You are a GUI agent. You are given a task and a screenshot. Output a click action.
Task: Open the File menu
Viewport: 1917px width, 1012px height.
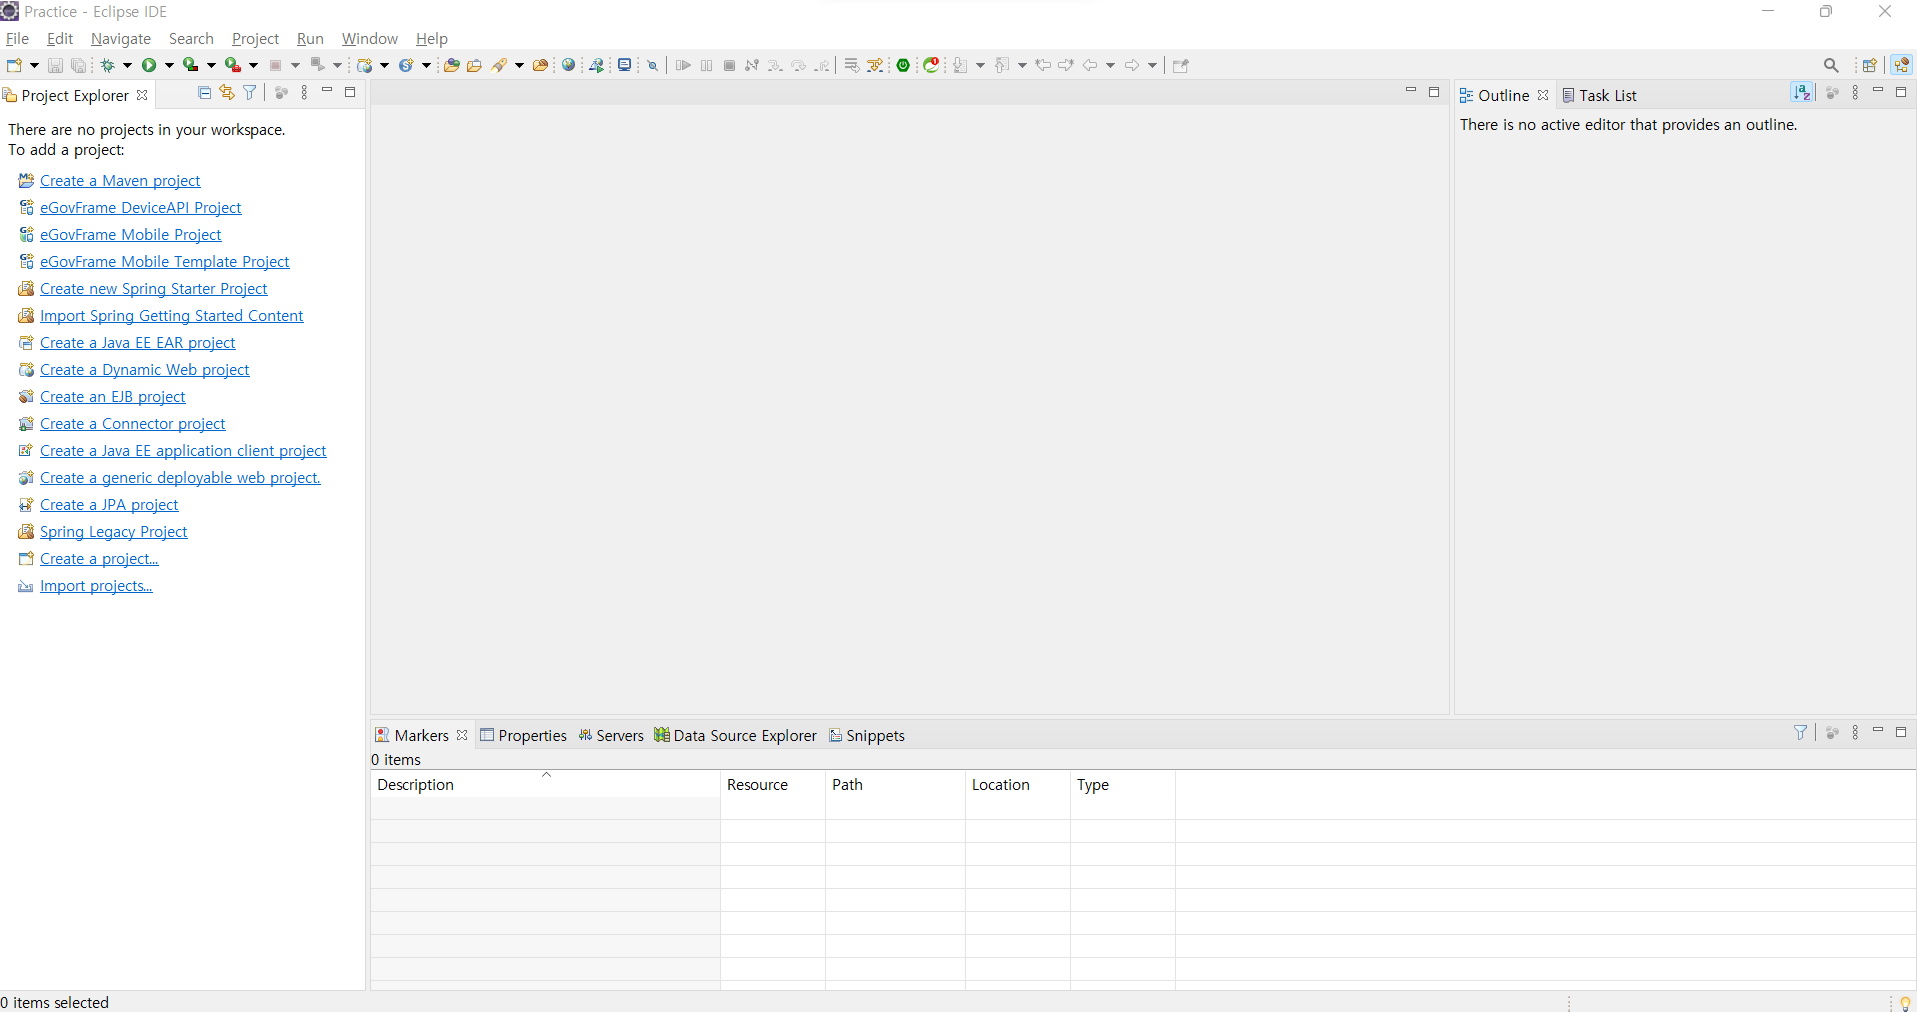(x=17, y=38)
